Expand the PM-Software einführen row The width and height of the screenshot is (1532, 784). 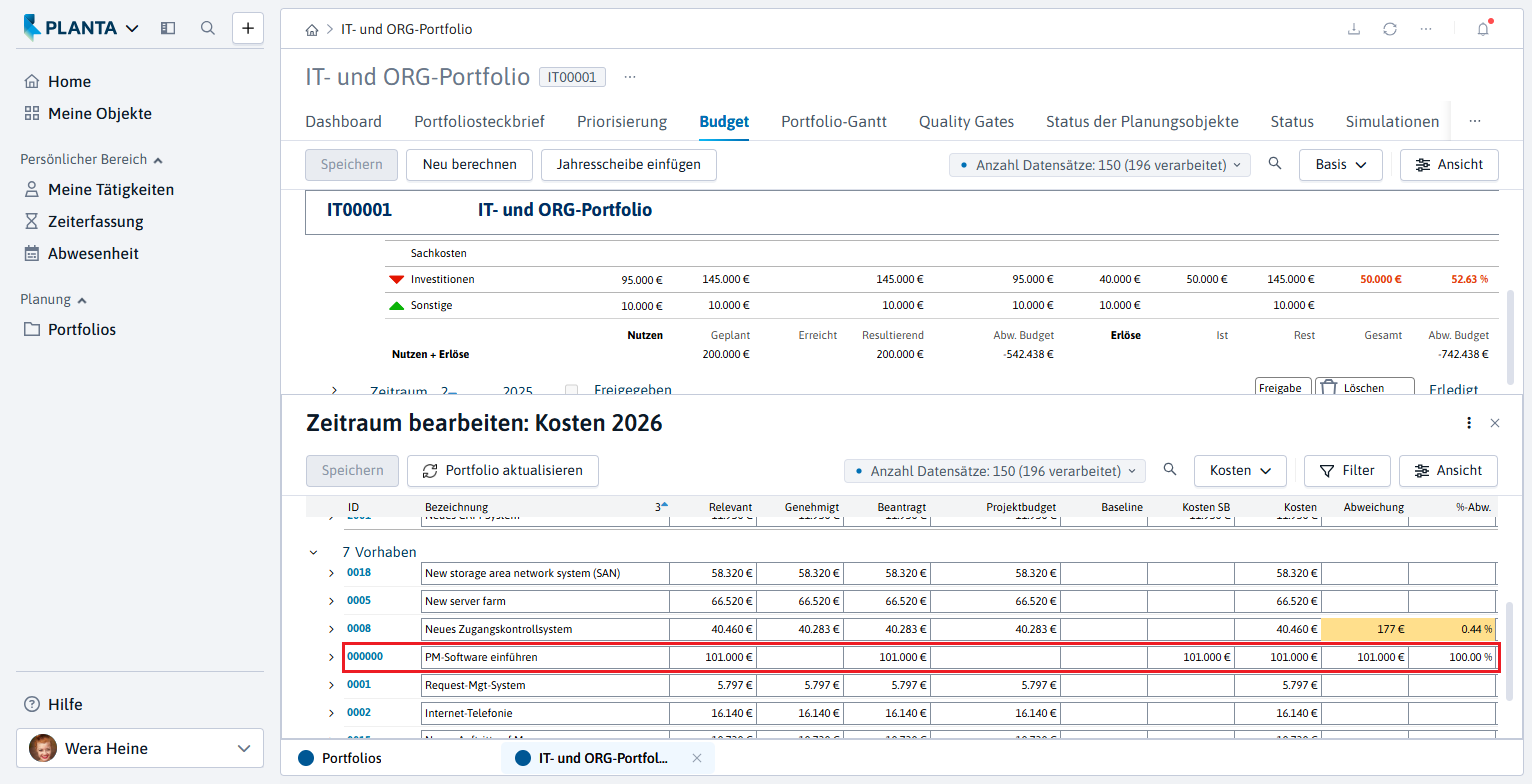(x=331, y=657)
